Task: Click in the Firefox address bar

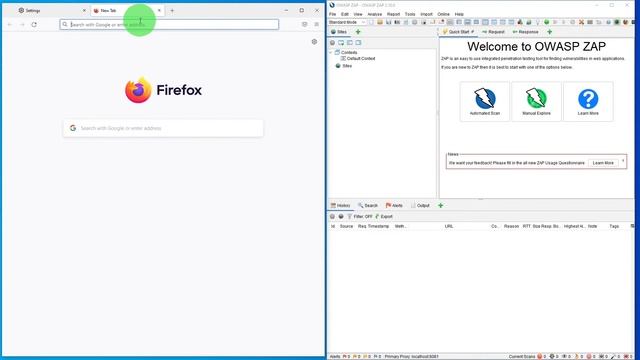Action: 169,24
